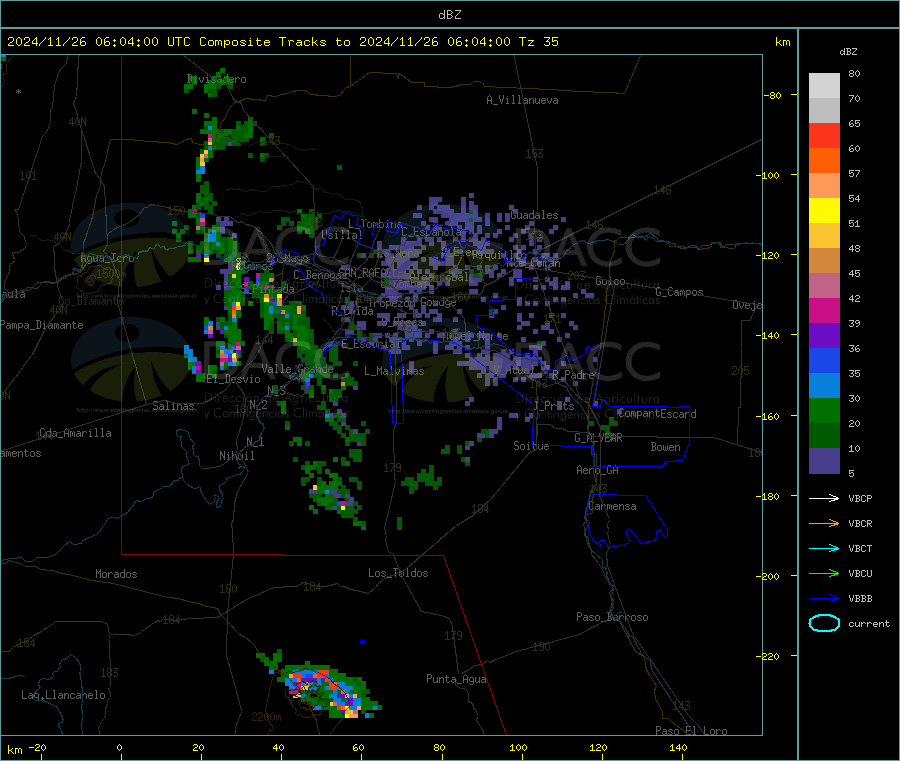Click the 'Carmensa' map label
The image size is (900, 761).
612,507
